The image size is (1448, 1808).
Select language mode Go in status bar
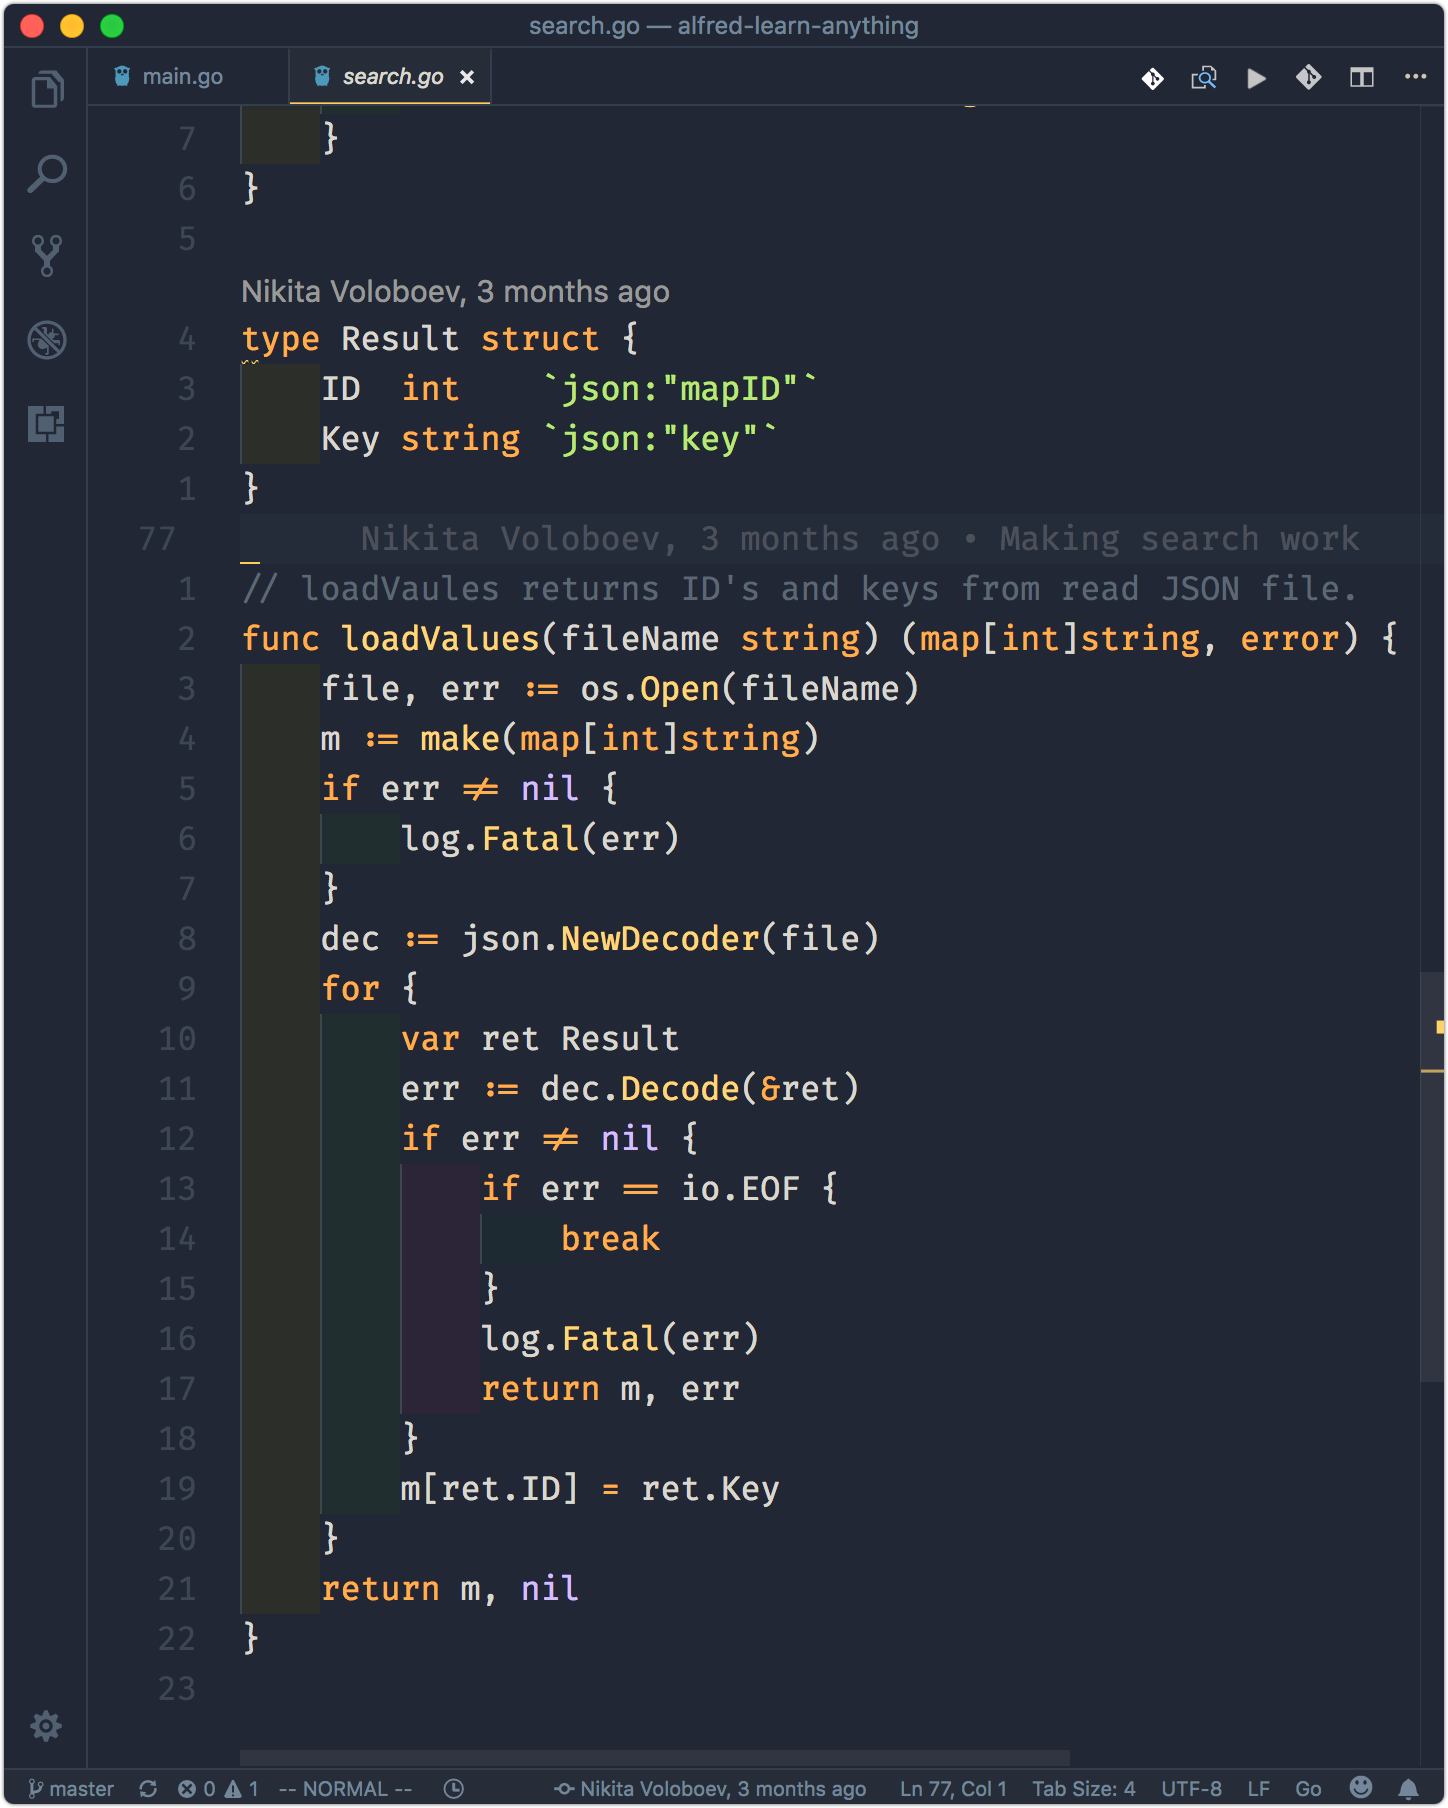(1308, 1788)
